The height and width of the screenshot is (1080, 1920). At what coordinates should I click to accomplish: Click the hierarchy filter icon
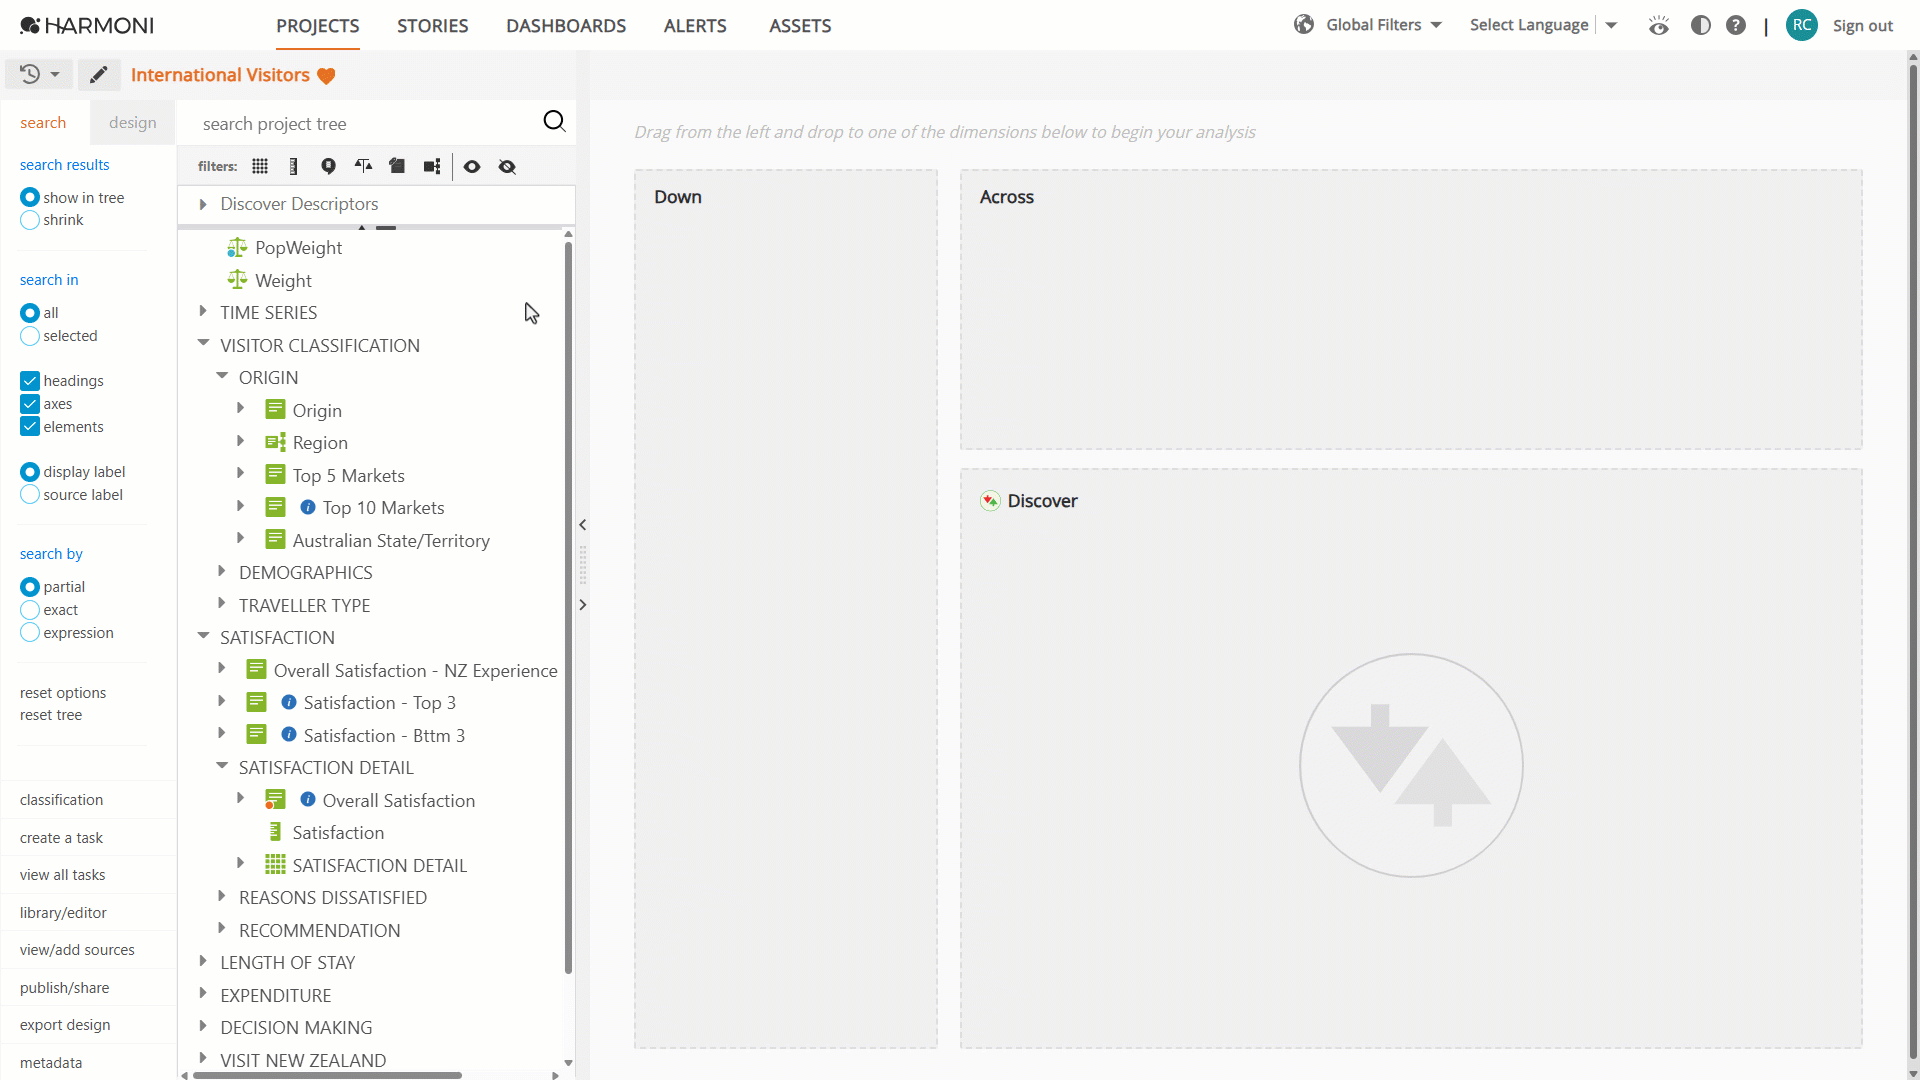point(432,166)
